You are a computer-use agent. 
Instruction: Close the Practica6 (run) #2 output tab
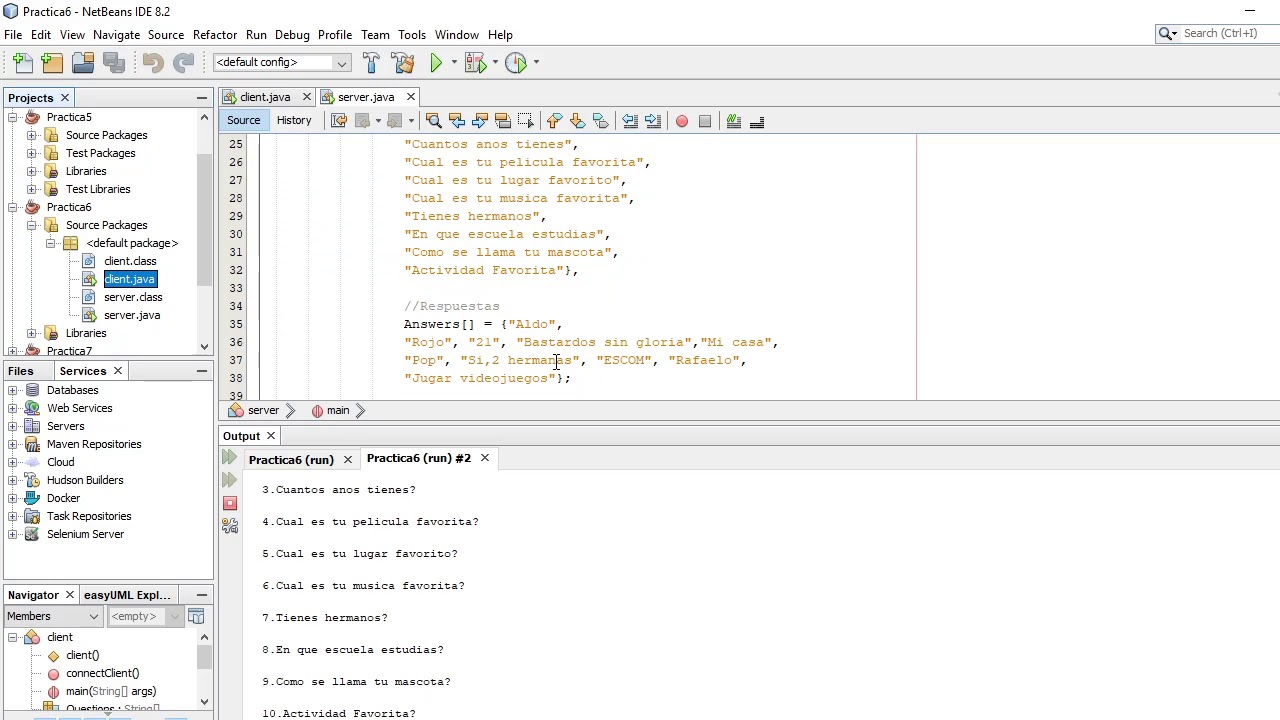click(484, 458)
